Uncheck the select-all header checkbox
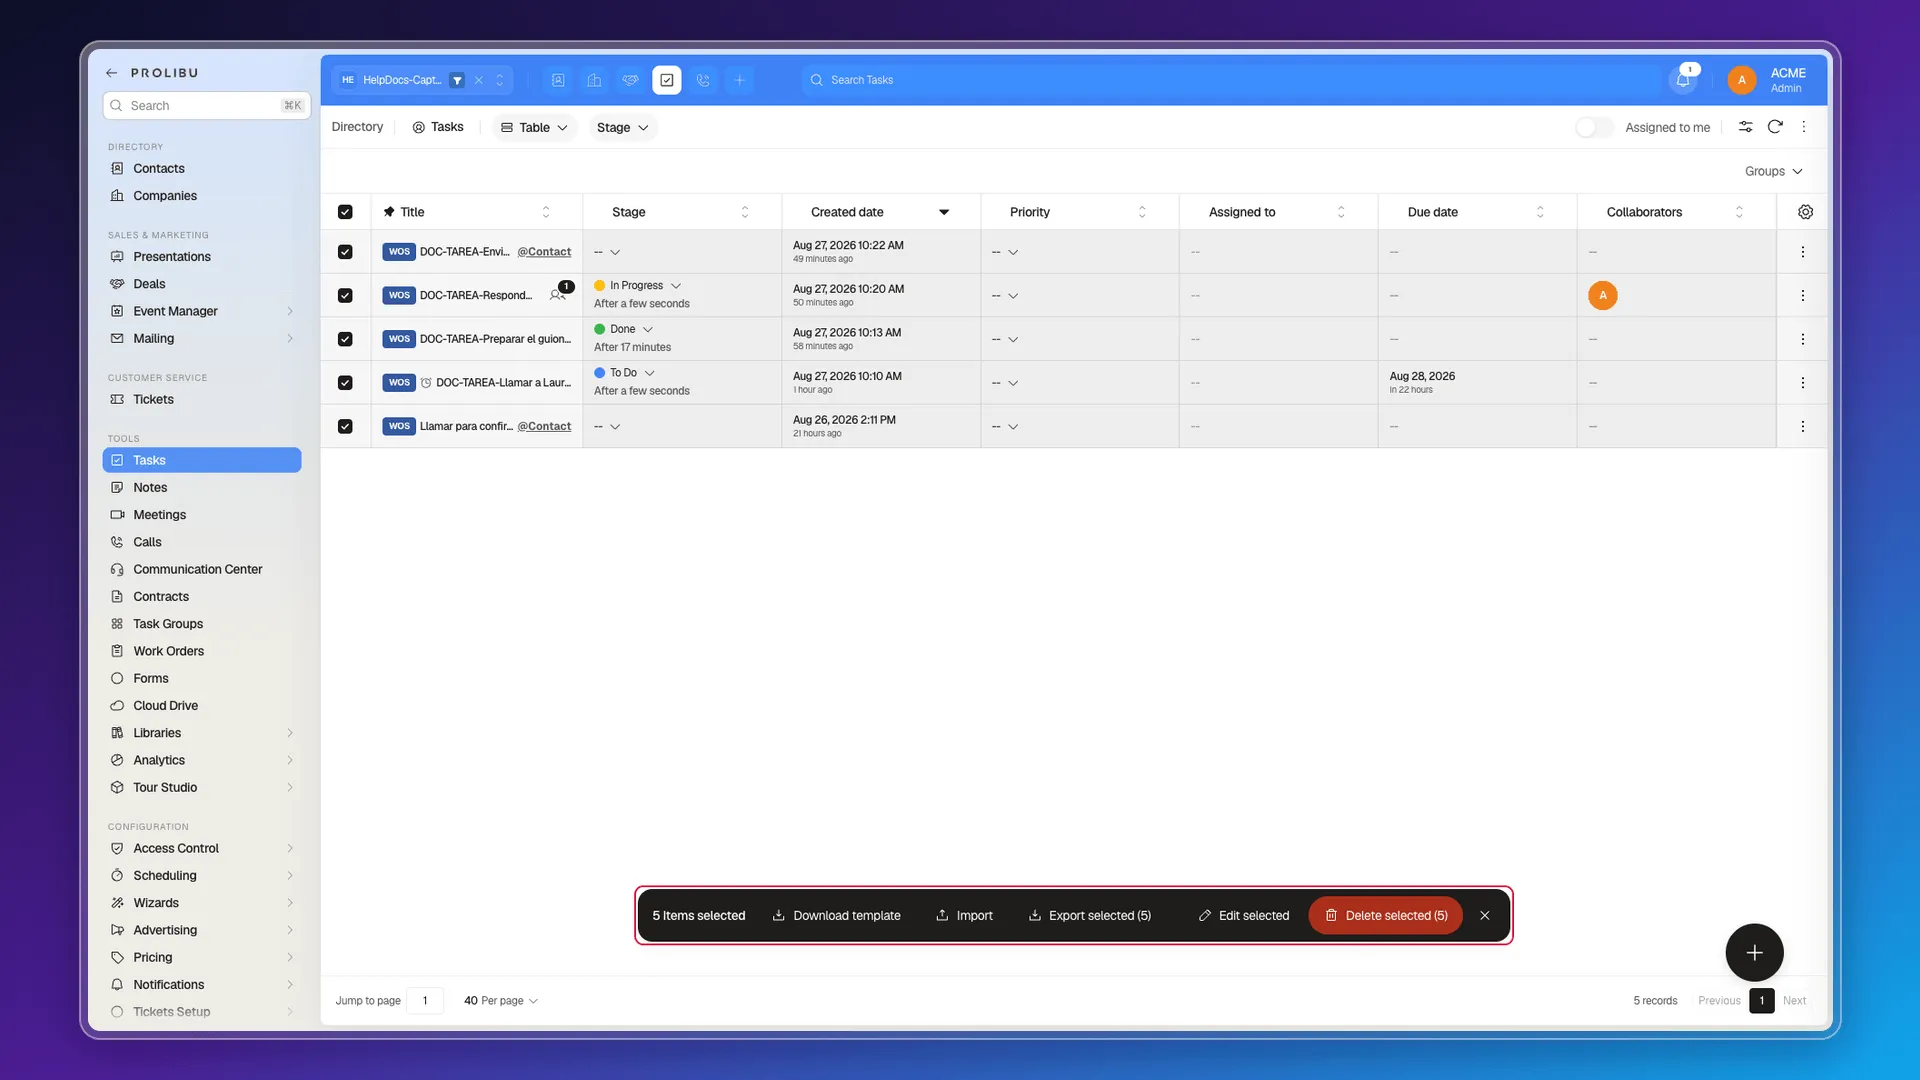1920x1080 pixels. tap(345, 212)
